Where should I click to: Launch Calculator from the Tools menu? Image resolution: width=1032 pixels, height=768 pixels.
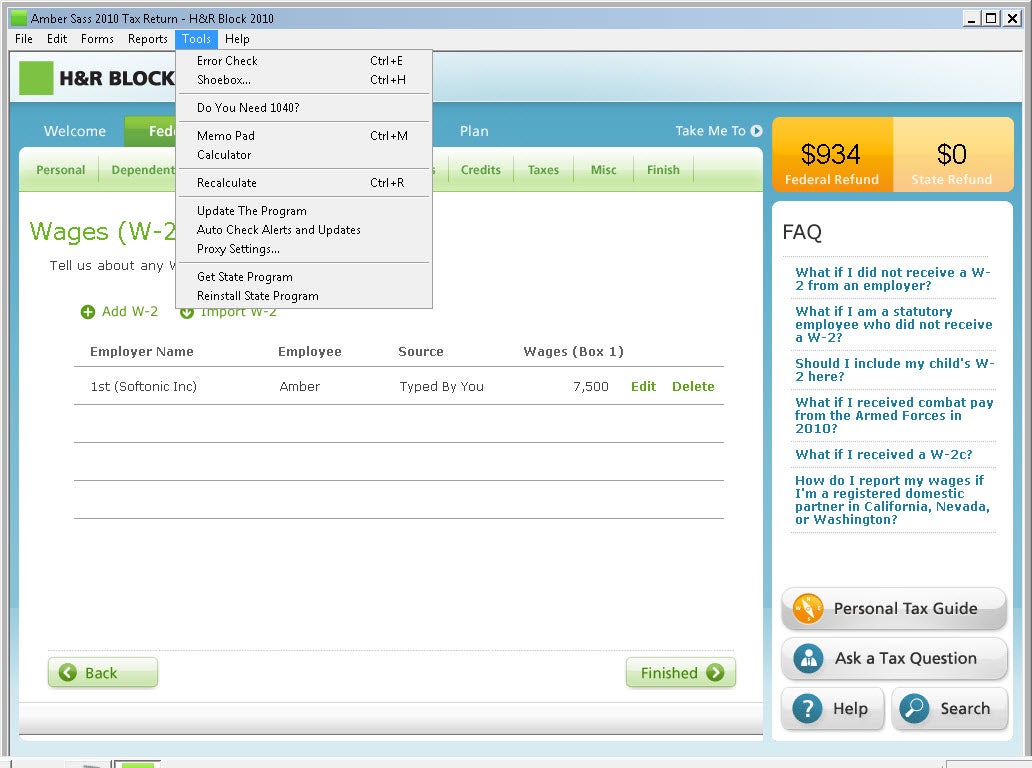coord(303,155)
